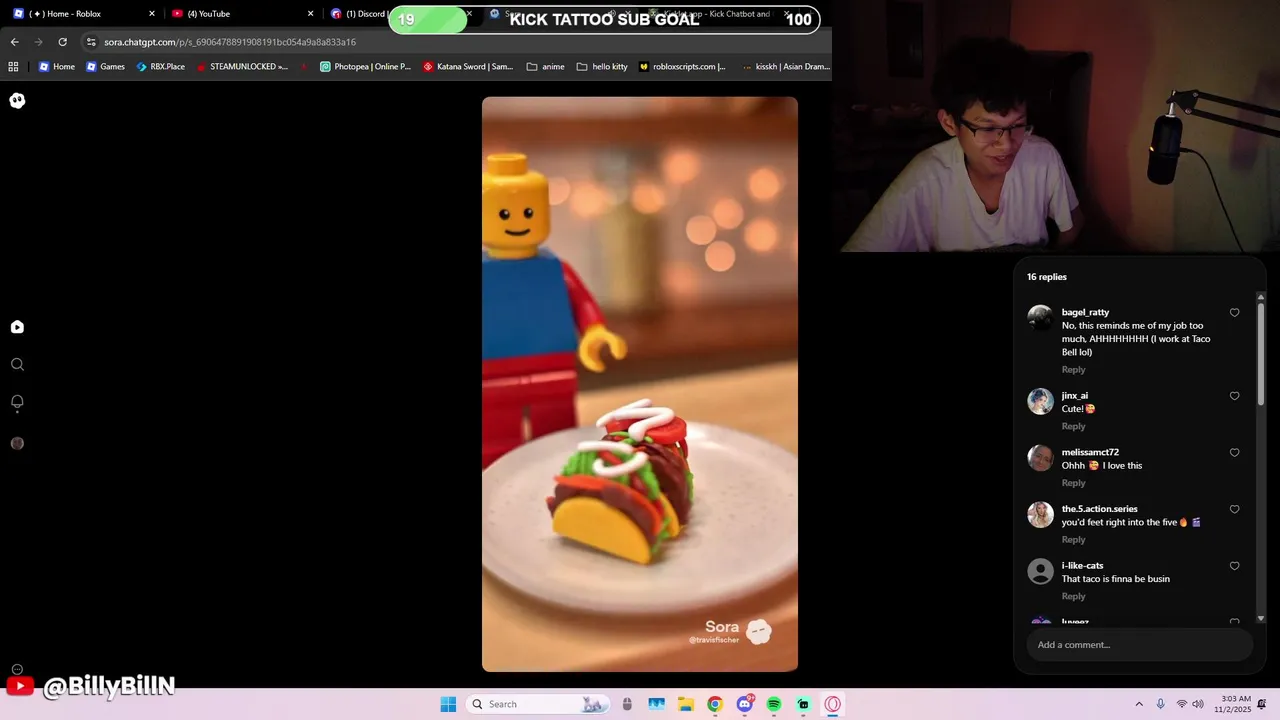Like jinx_ai's comment
The height and width of the screenshot is (720, 1280).
click(x=1234, y=396)
